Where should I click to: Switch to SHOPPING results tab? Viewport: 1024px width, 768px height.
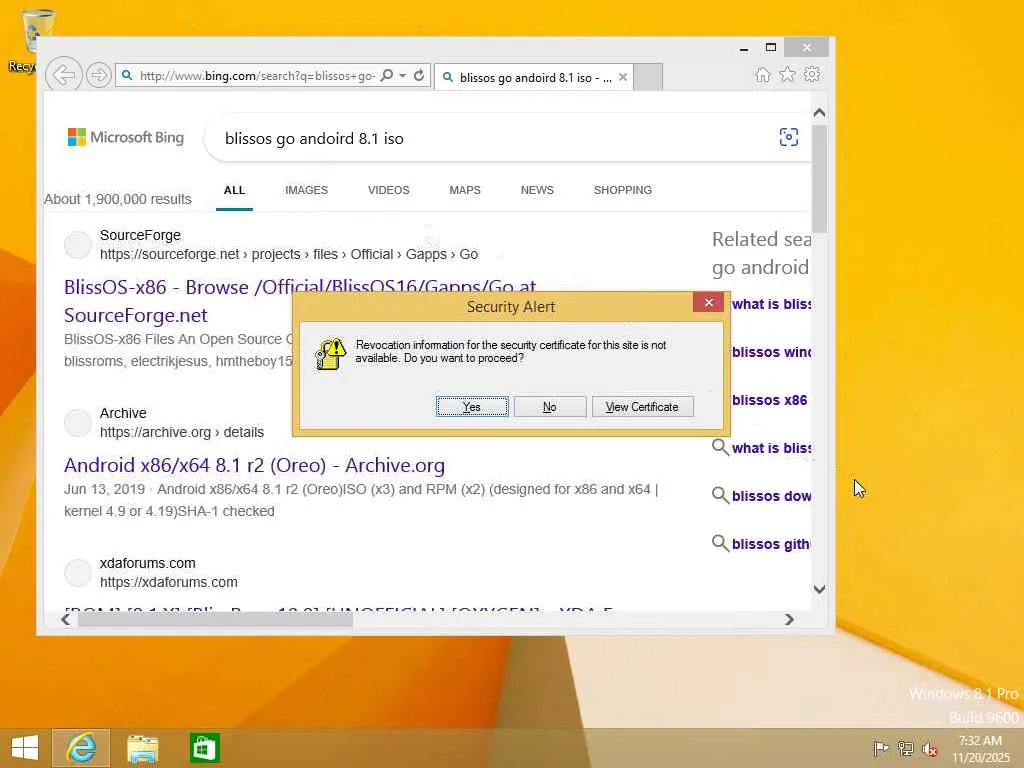[x=622, y=190]
